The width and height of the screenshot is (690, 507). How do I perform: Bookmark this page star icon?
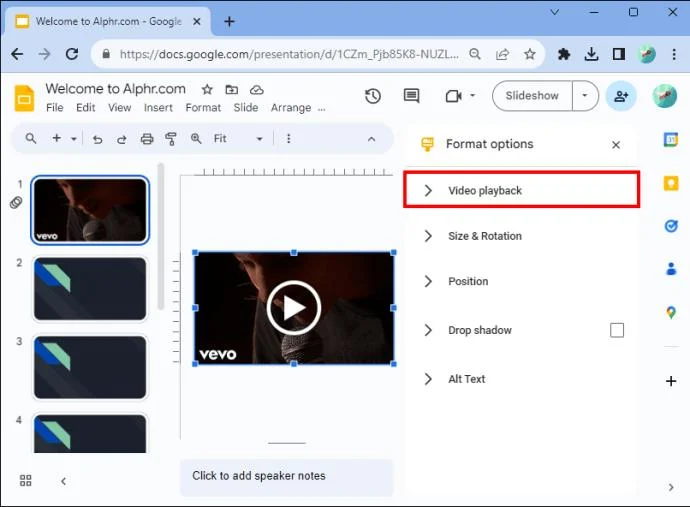tap(530, 54)
